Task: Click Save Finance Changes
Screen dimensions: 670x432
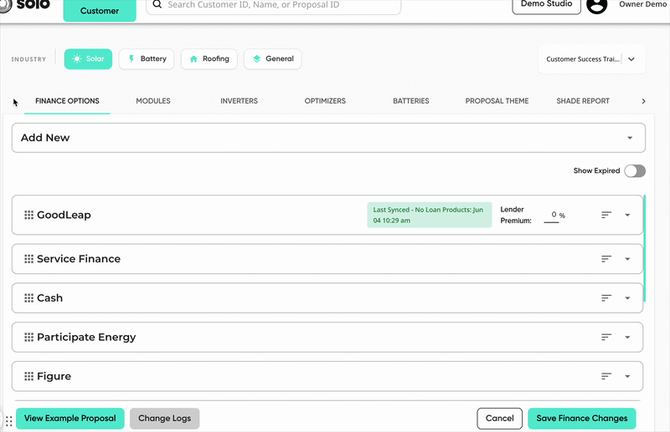Action: click(582, 418)
